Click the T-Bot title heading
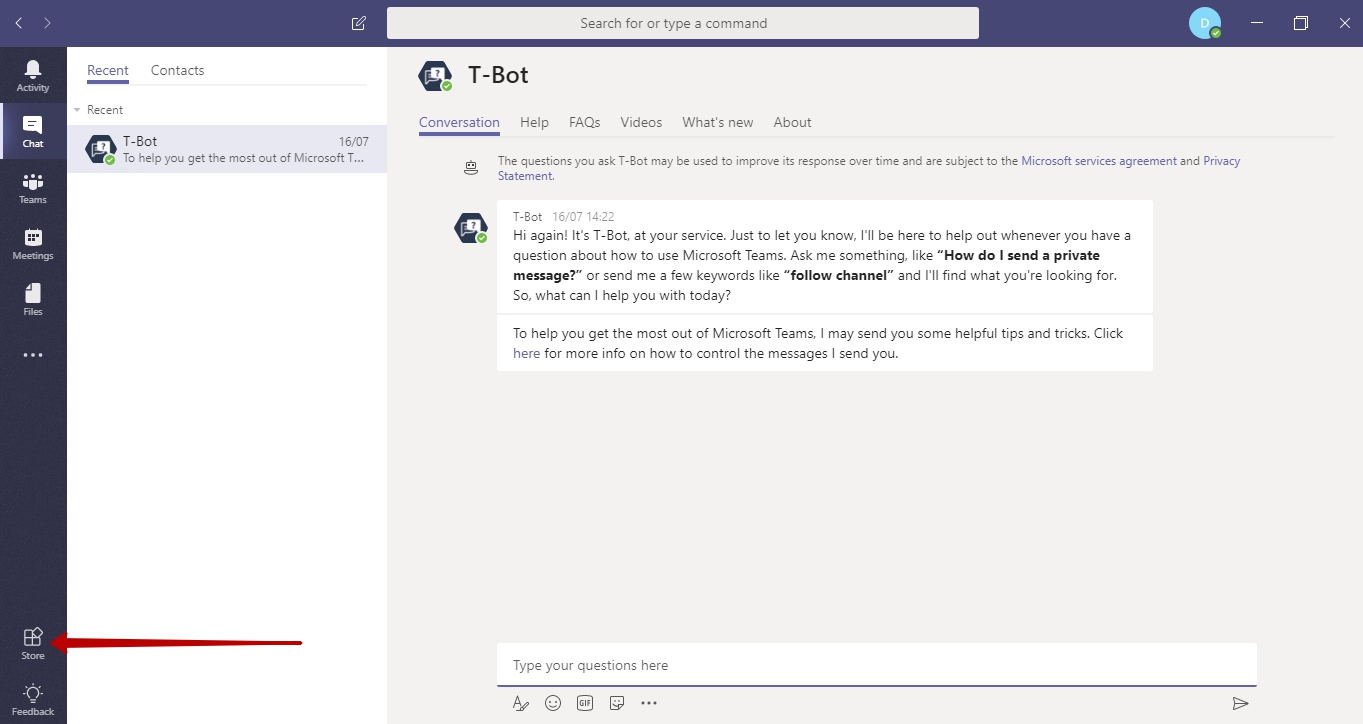Image resolution: width=1363 pixels, height=724 pixels. (498, 75)
